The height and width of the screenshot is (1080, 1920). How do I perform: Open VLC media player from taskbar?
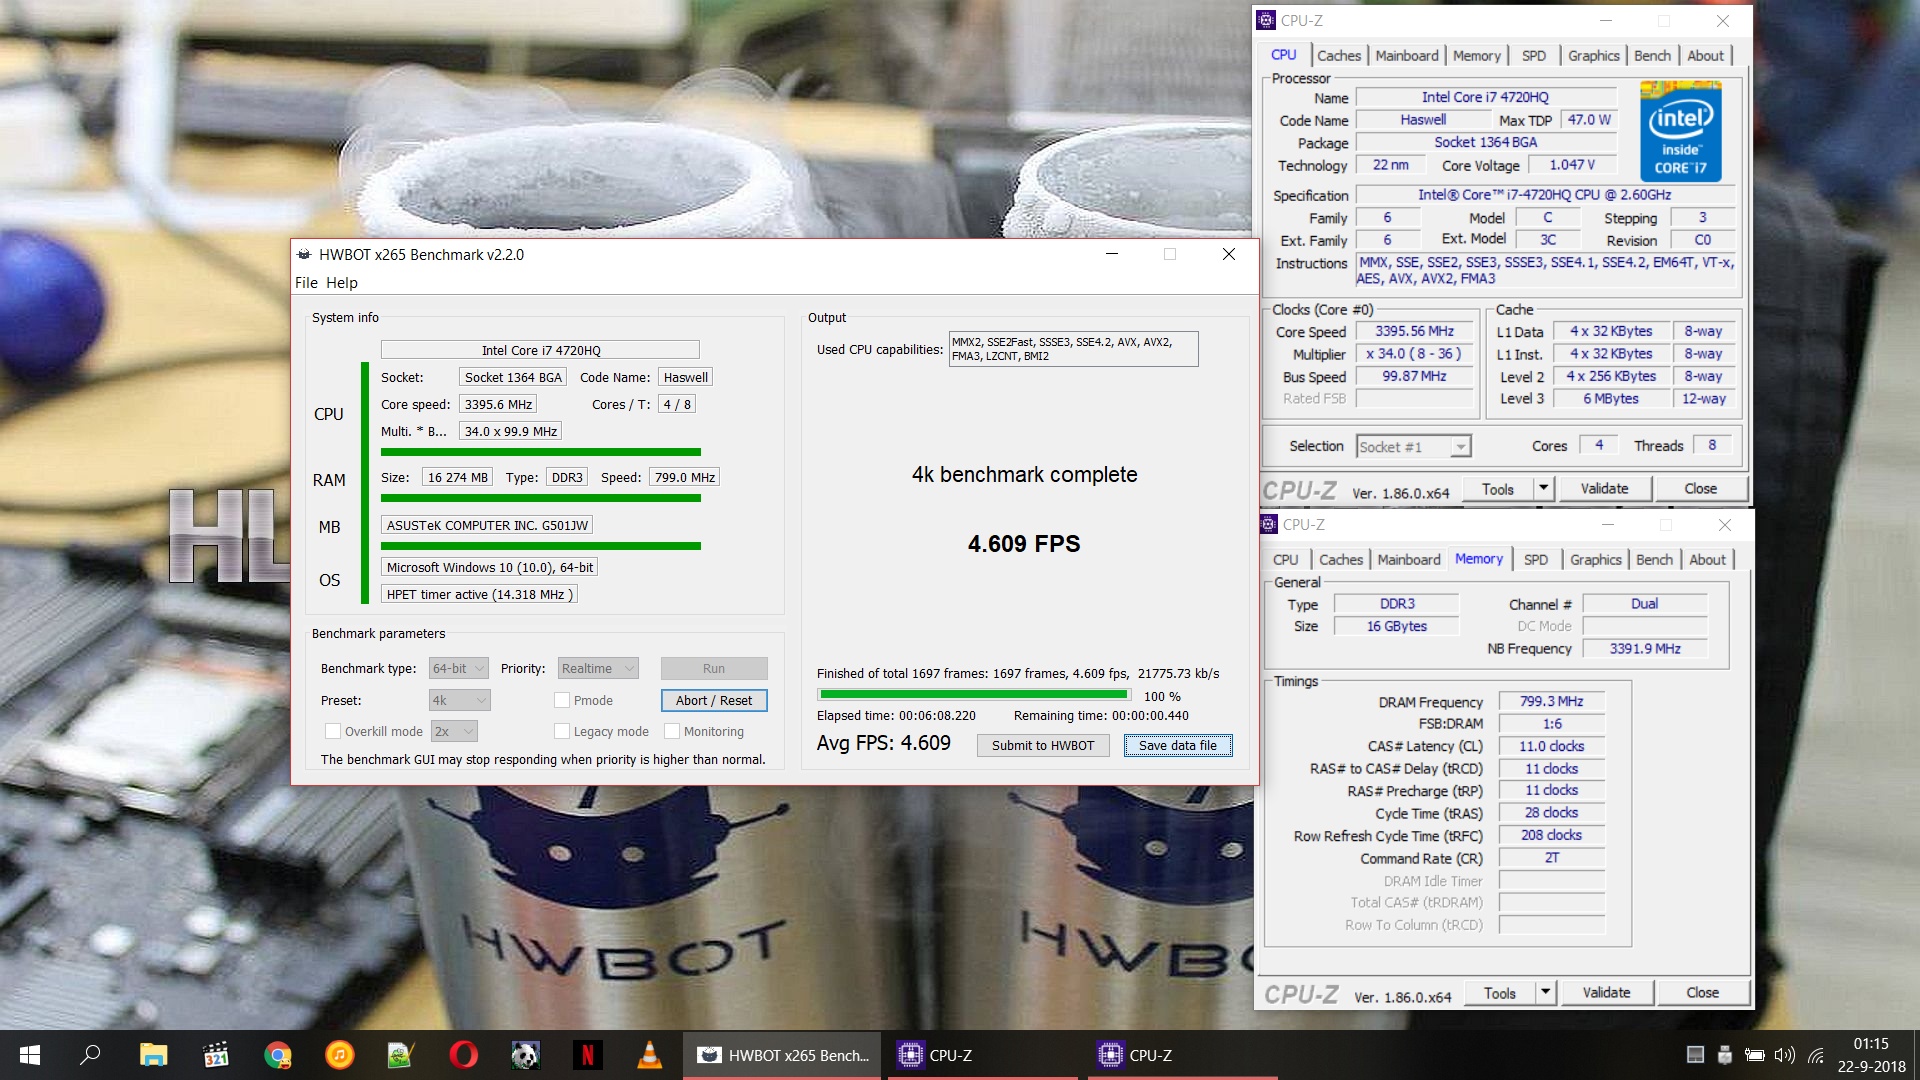pyautogui.click(x=650, y=1055)
